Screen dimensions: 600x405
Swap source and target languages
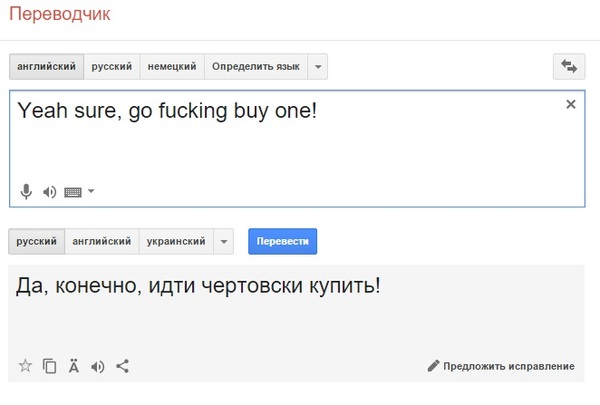[569, 67]
